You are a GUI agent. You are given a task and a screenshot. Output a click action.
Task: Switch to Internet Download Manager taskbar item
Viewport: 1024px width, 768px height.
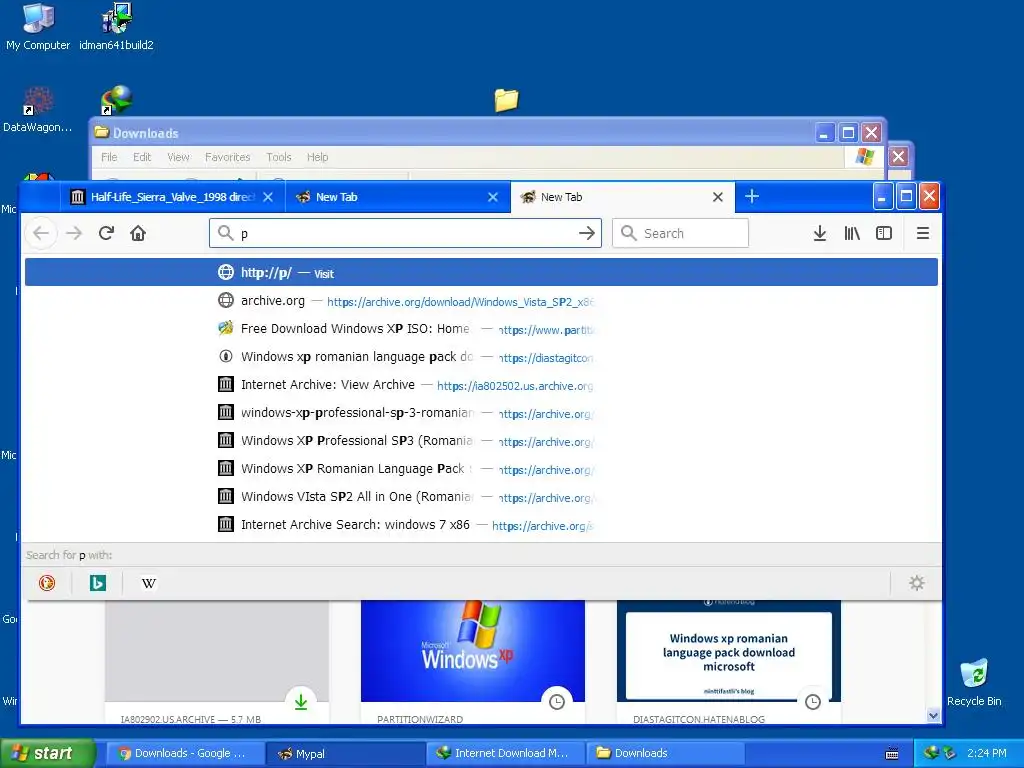(x=506, y=753)
